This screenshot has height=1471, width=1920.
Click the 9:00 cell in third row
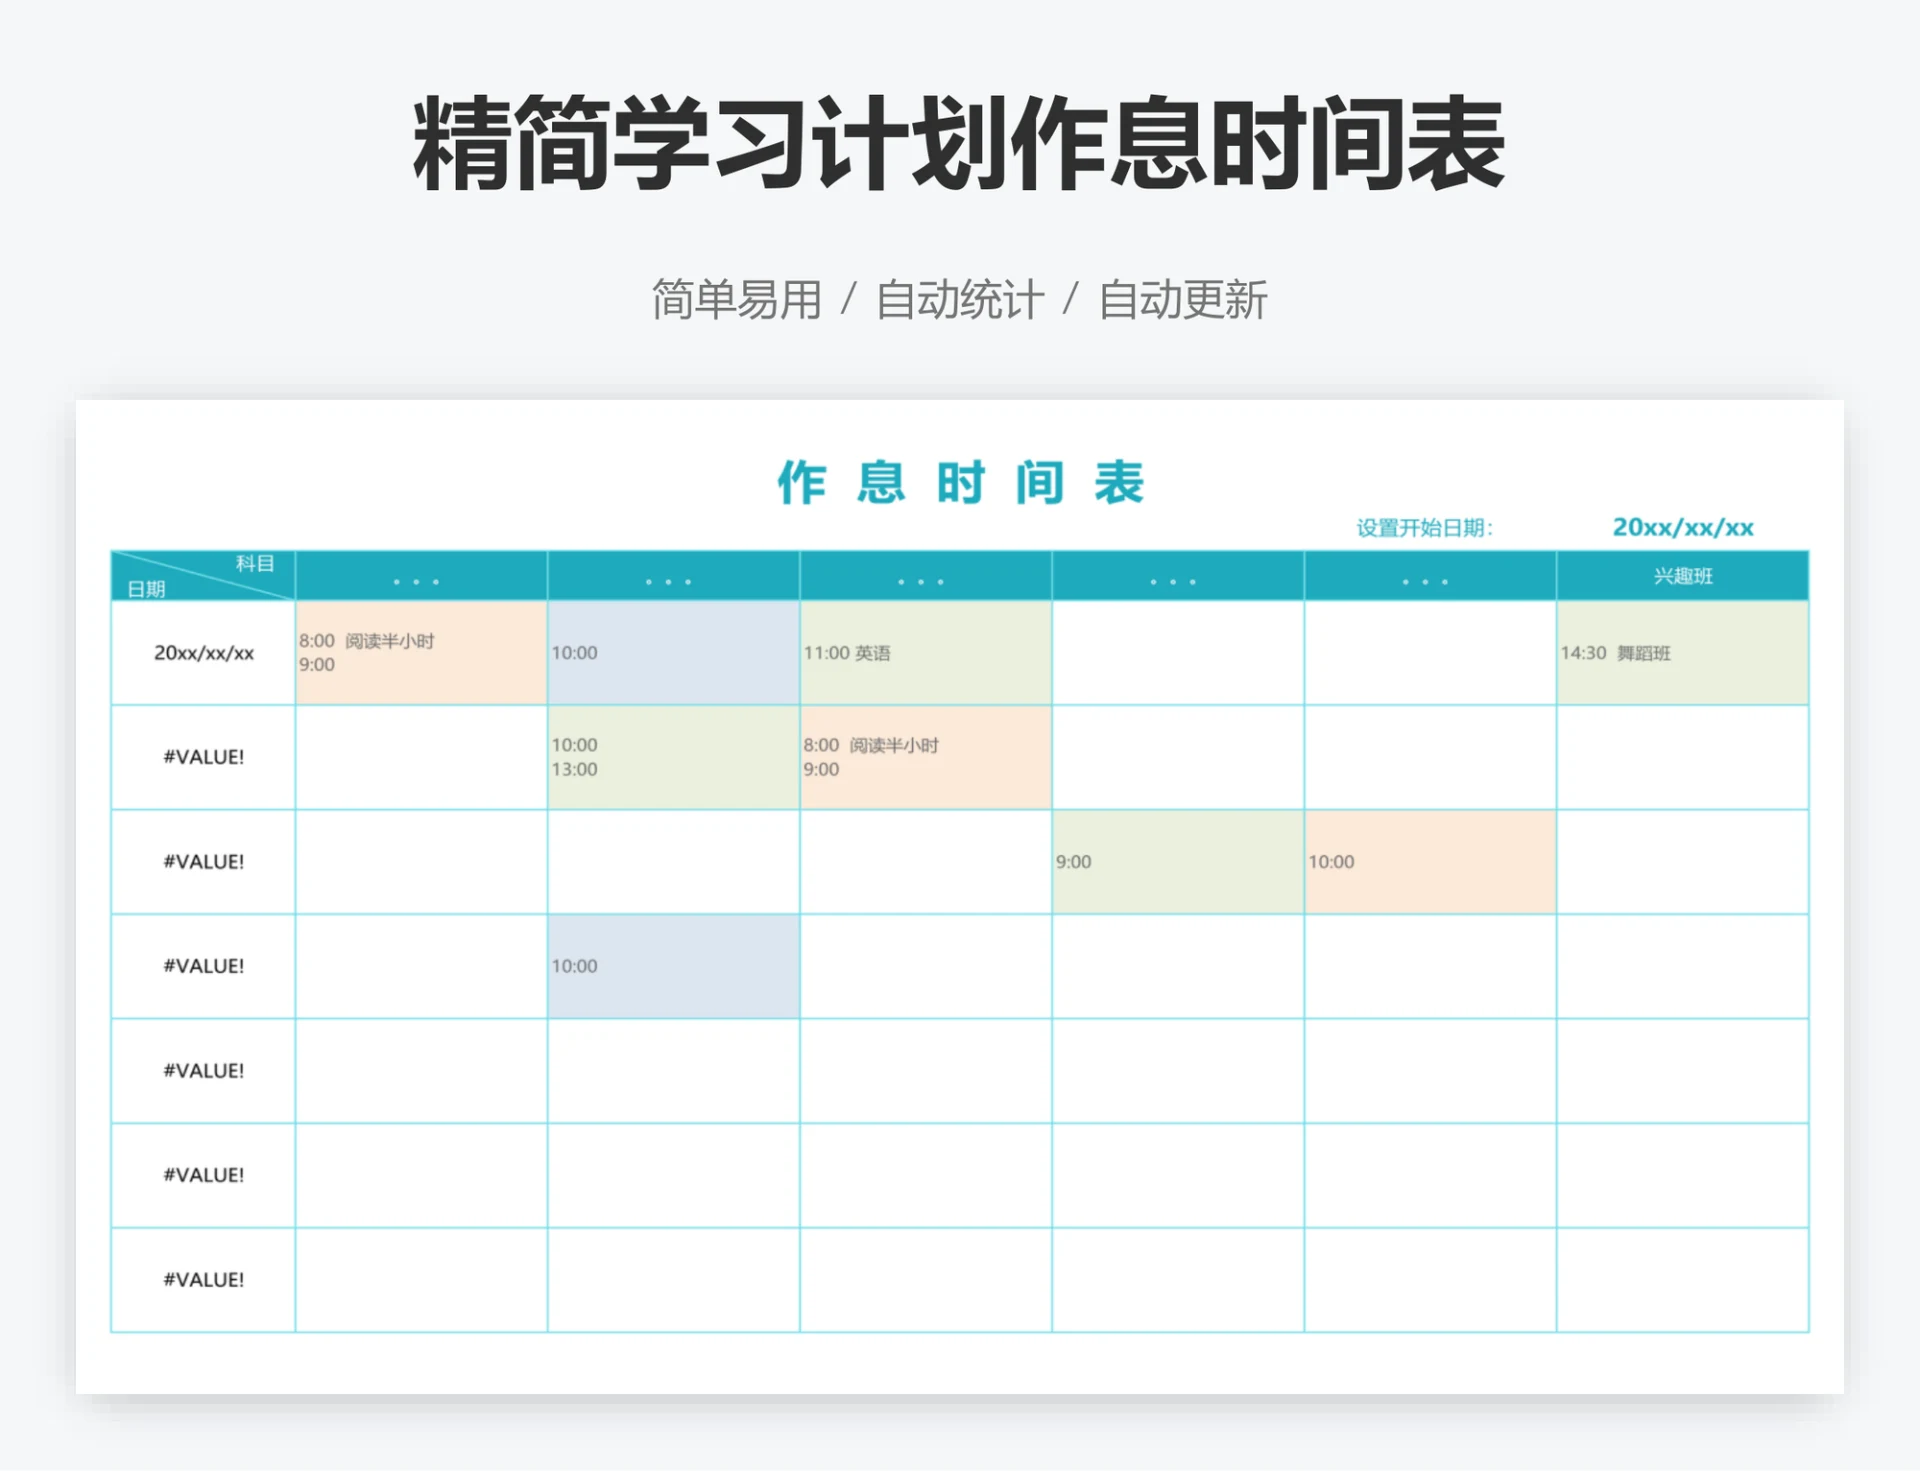point(1177,861)
